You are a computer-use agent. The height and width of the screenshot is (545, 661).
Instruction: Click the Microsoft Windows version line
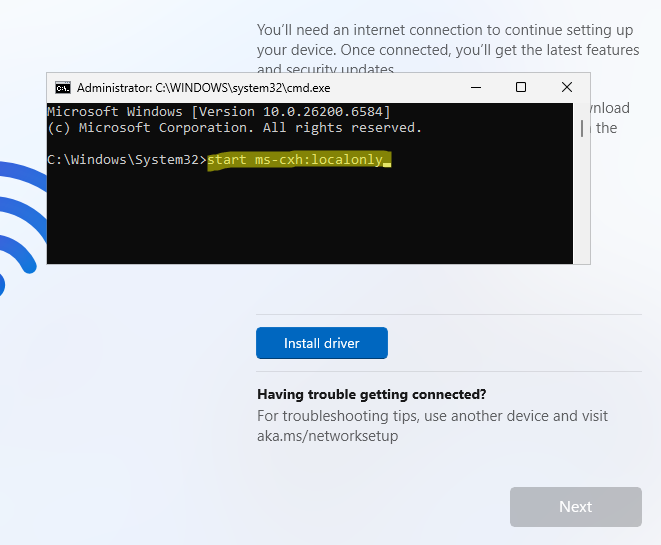click(x=218, y=111)
